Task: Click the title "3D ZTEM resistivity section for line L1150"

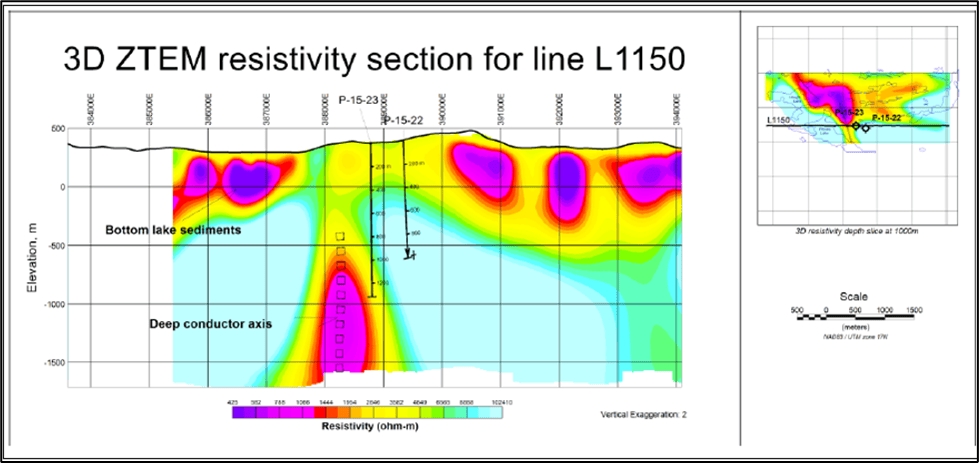Action: pyautogui.click(x=375, y=60)
